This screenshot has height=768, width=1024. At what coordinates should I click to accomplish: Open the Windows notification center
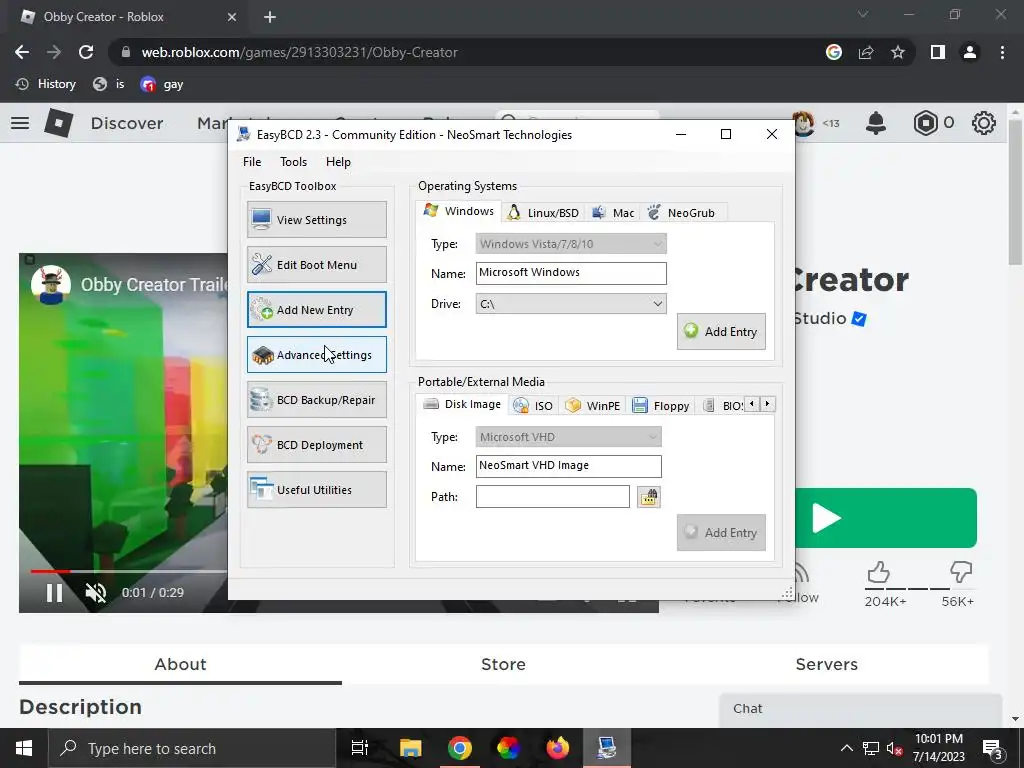993,748
